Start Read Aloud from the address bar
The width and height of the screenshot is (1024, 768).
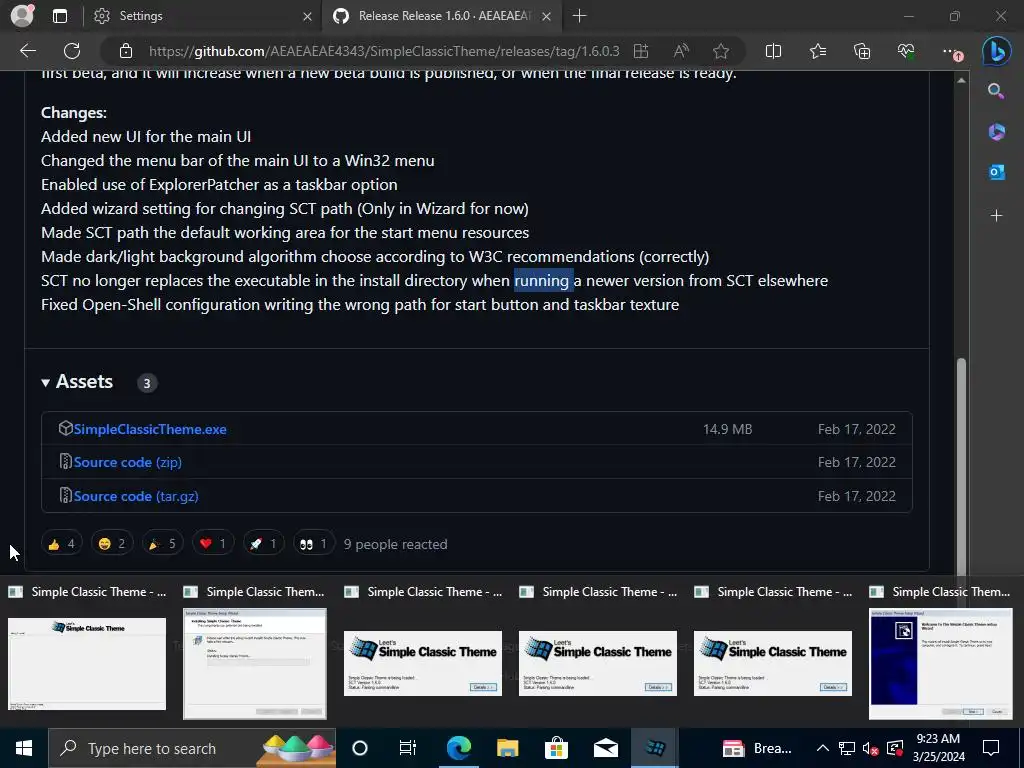pyautogui.click(x=681, y=51)
